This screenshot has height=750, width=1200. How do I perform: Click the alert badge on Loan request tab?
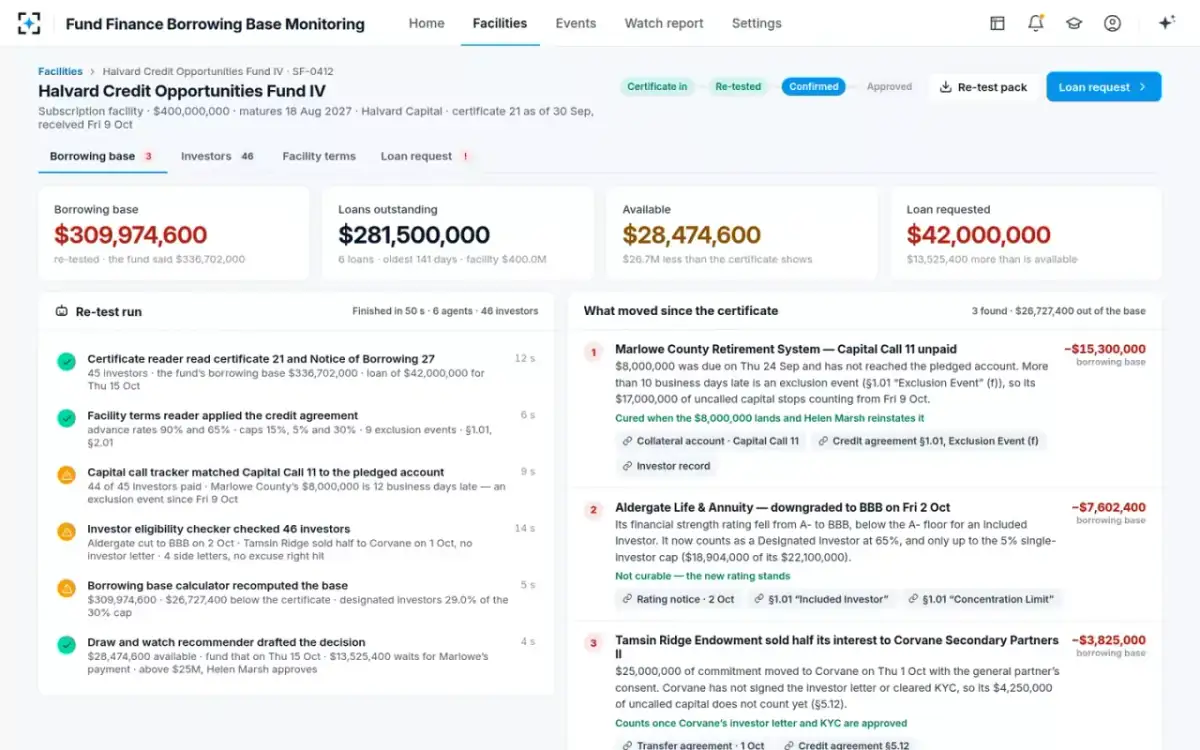tap(465, 156)
